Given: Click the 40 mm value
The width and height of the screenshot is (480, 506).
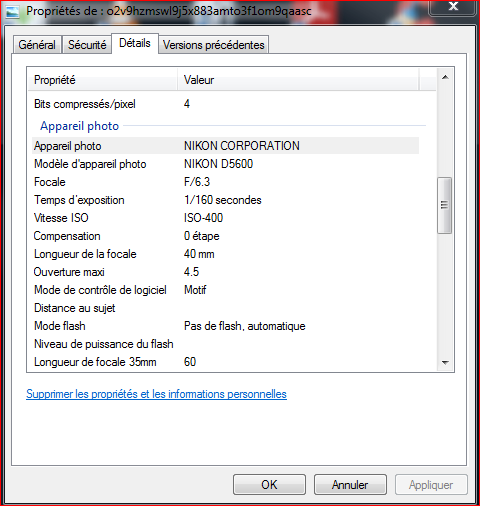Looking at the screenshot, I should coord(199,254).
